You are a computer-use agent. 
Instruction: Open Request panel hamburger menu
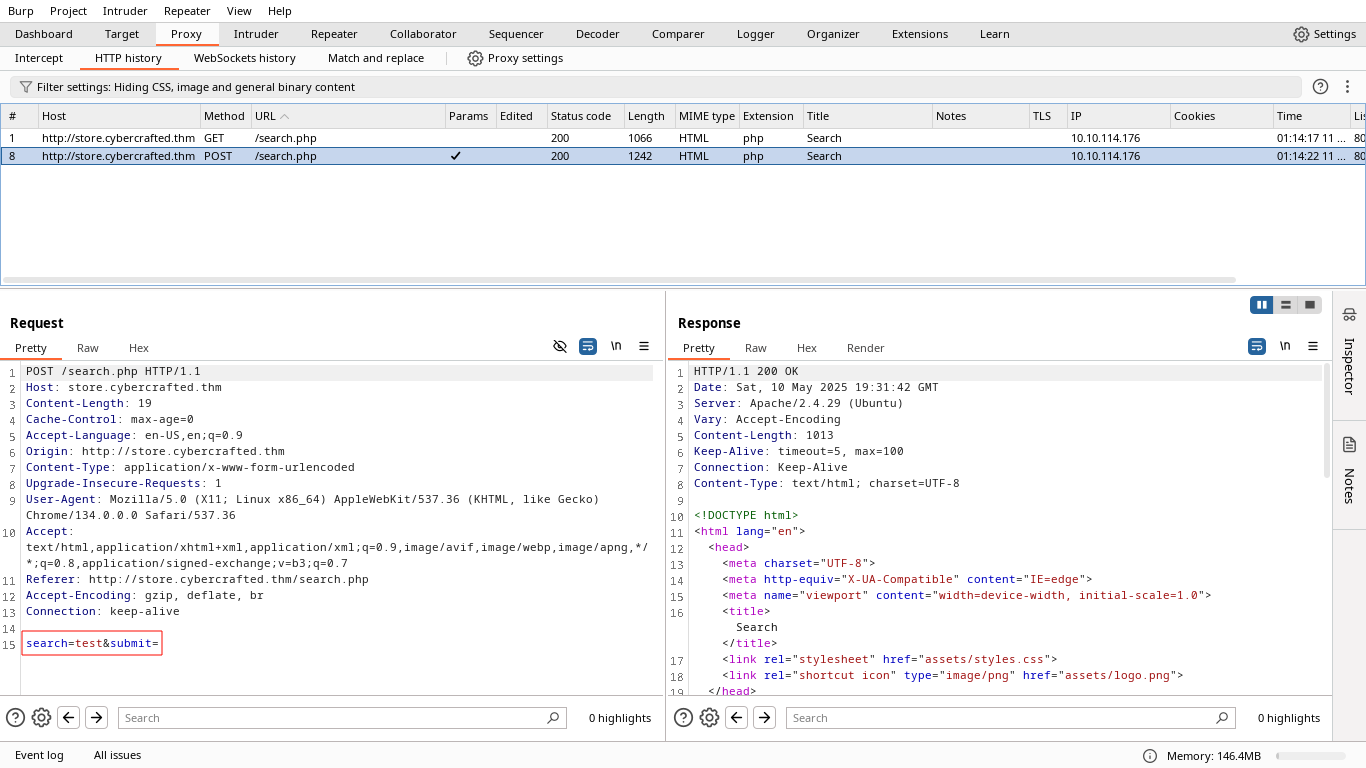pos(644,346)
